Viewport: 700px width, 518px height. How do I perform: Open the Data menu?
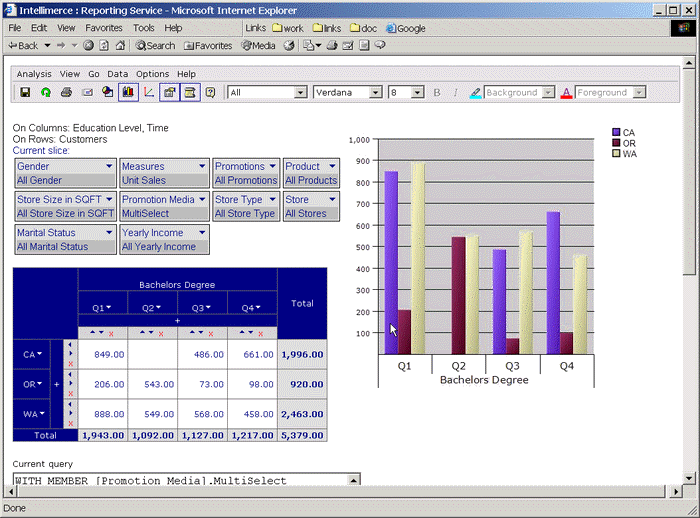click(117, 74)
